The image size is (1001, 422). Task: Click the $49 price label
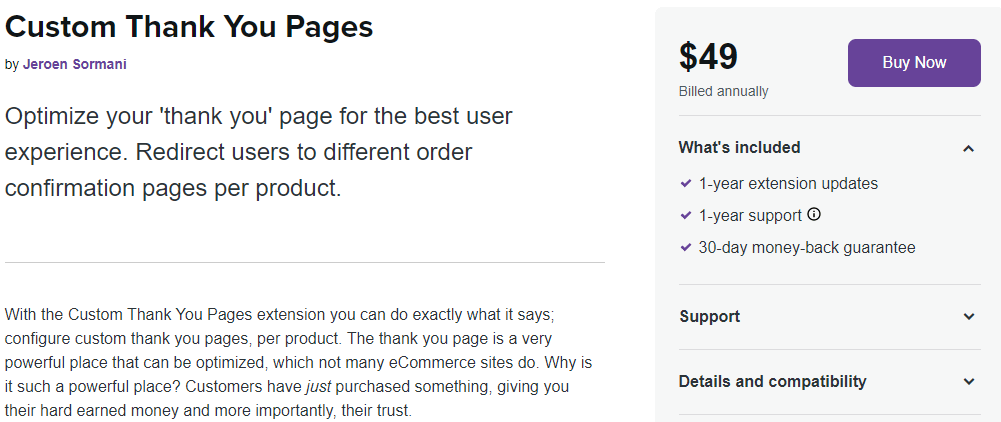708,57
